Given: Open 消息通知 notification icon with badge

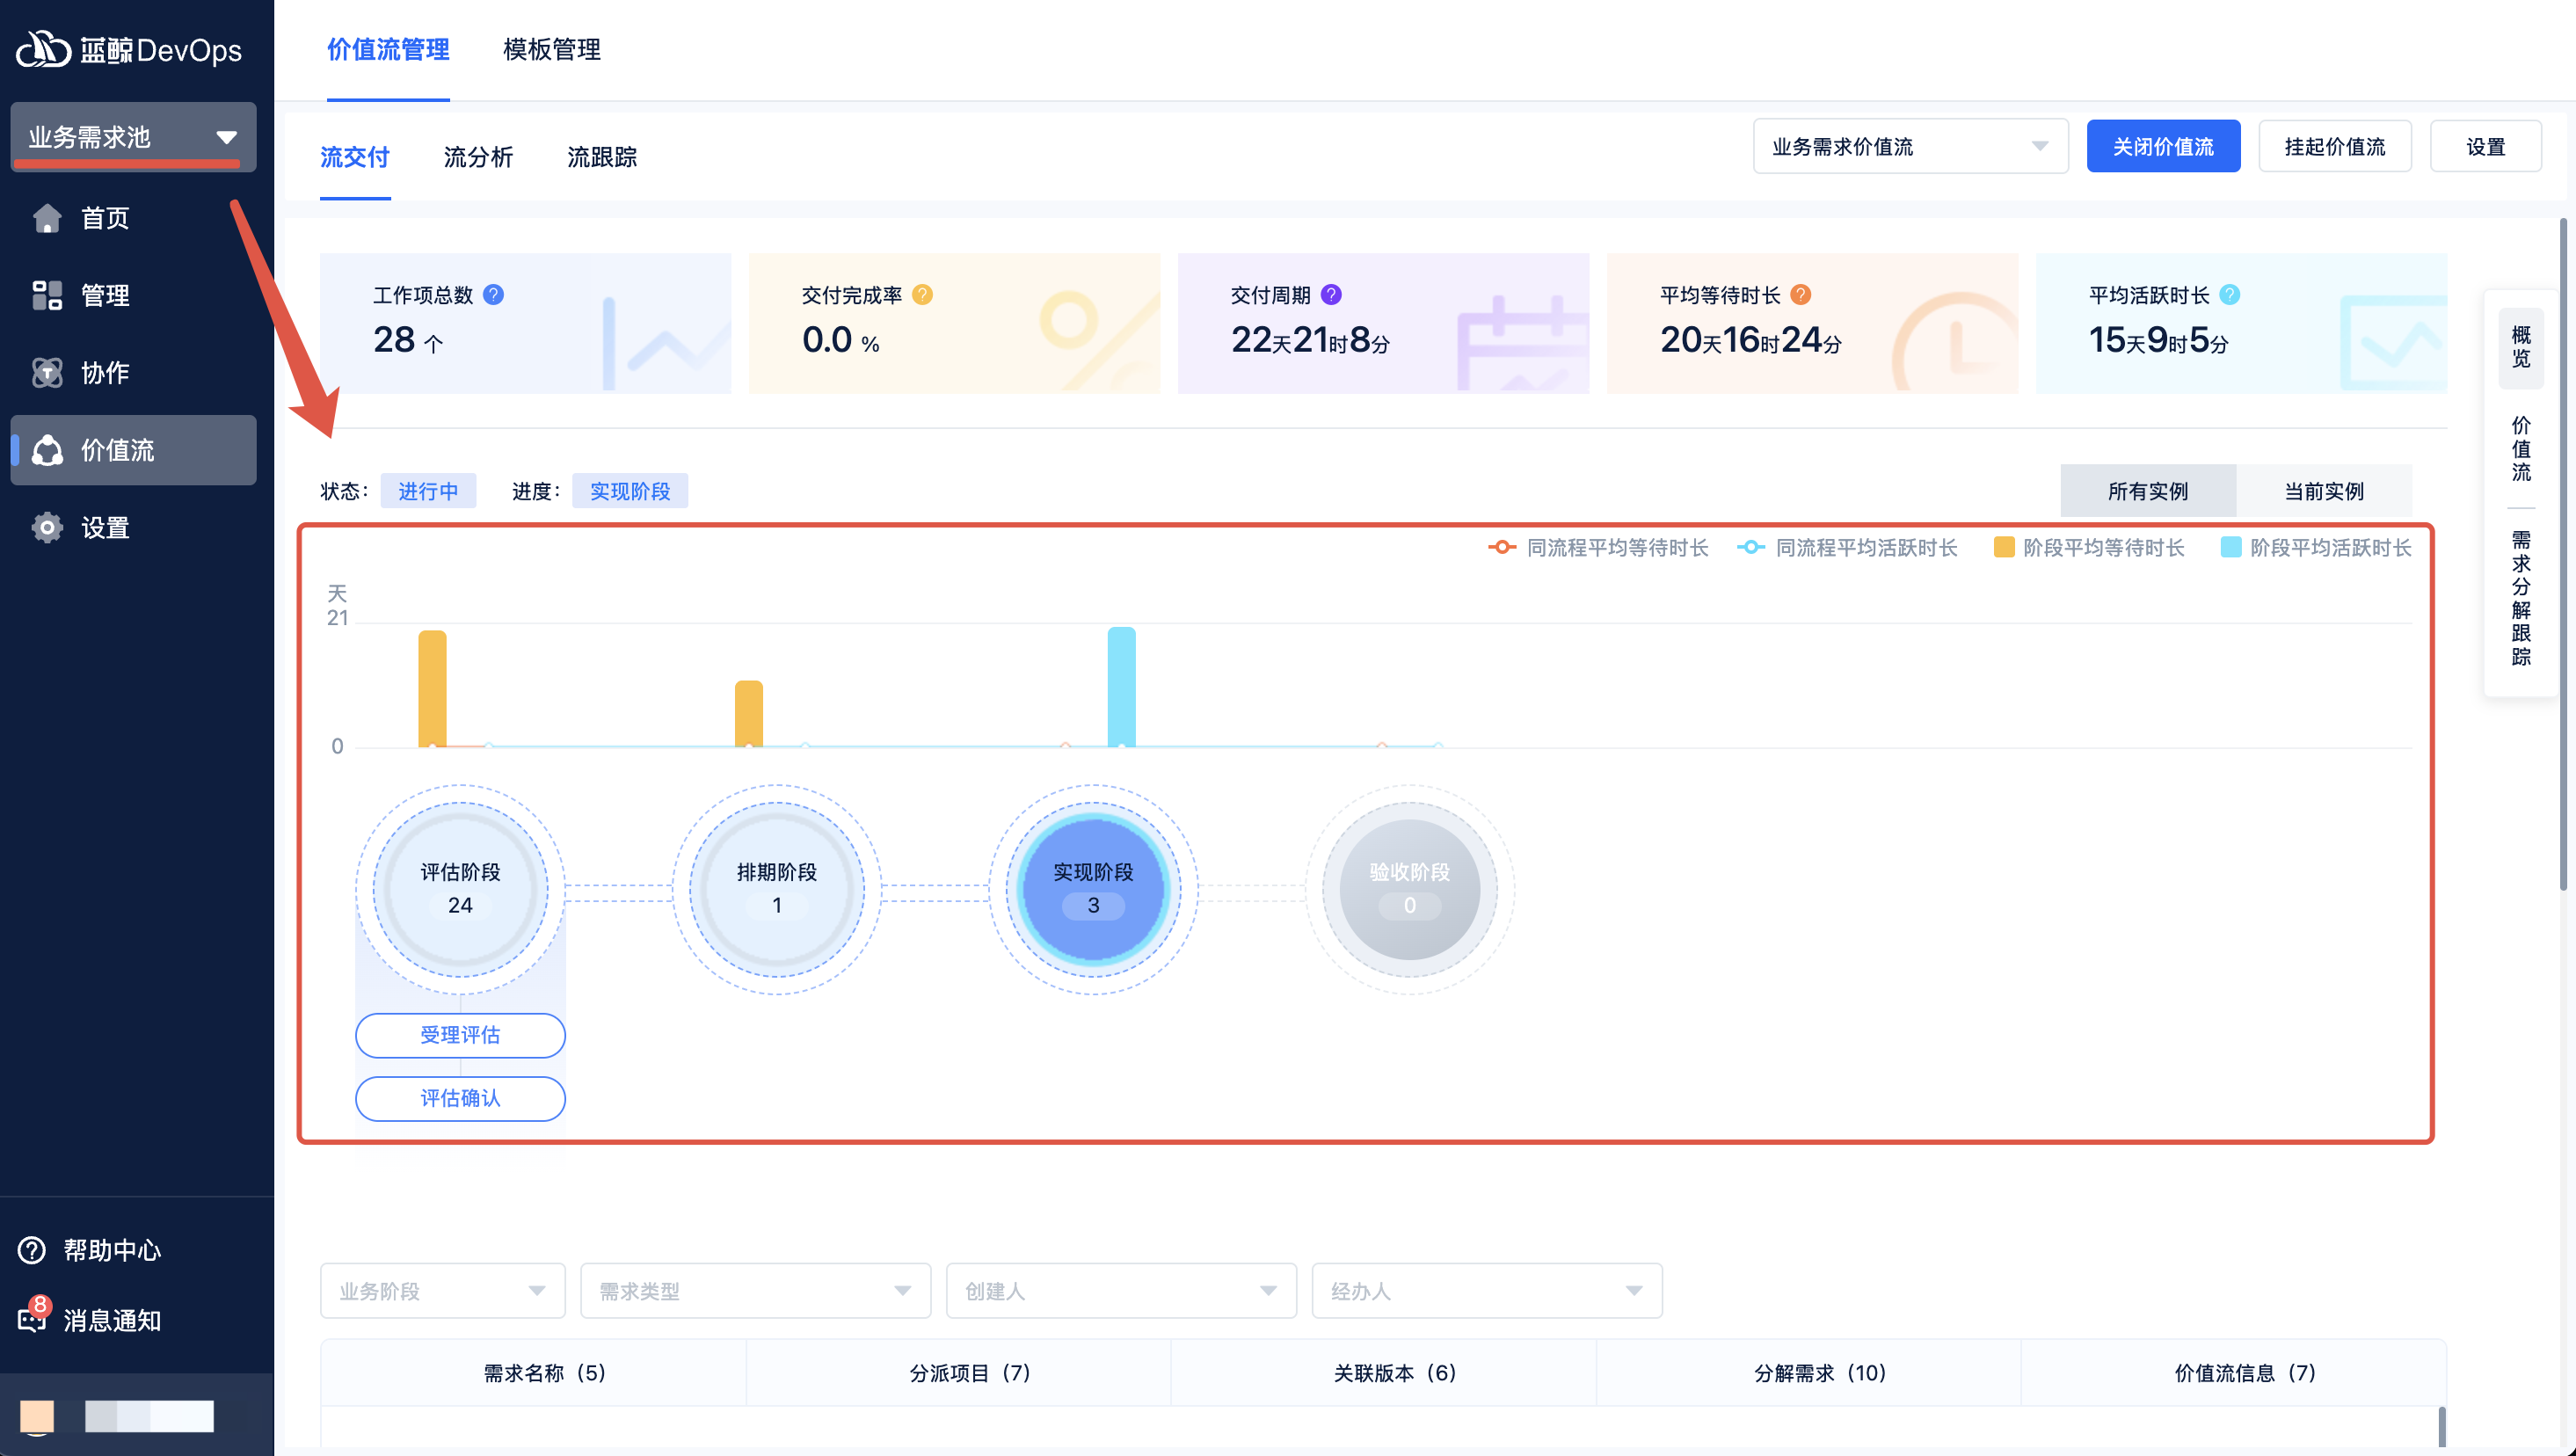Looking at the screenshot, I should click(x=32, y=1319).
